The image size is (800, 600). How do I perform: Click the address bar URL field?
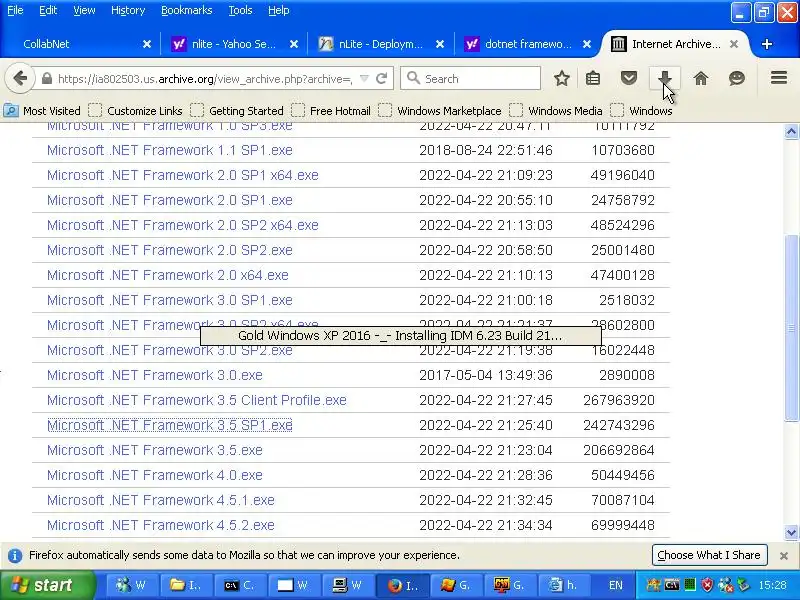[x=204, y=79]
